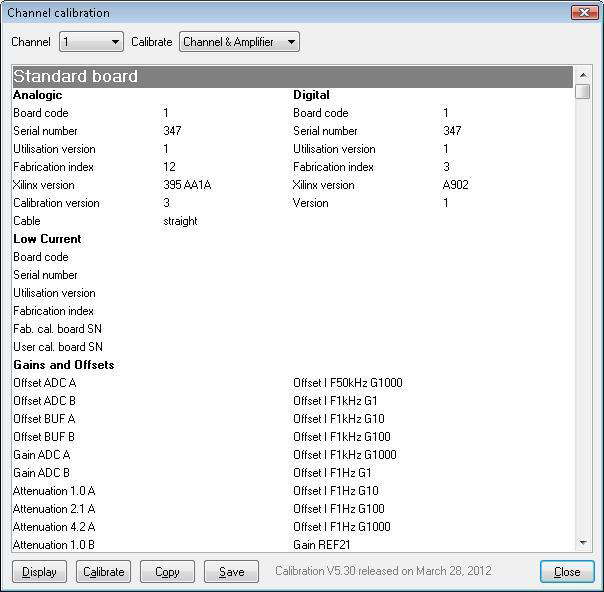Click the window's red X close button

584,13
